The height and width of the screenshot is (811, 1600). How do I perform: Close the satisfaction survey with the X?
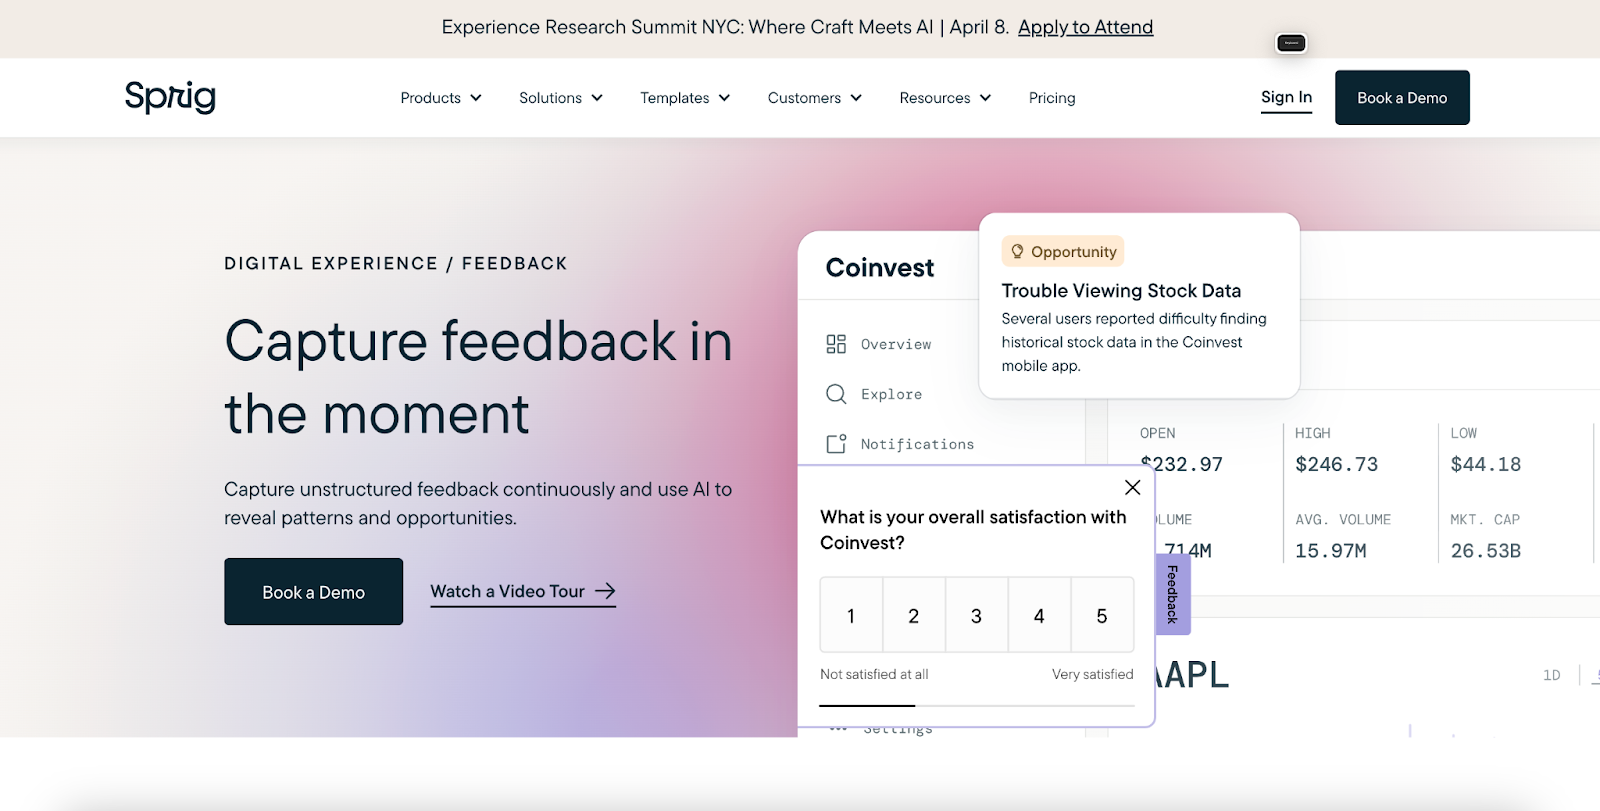(1132, 487)
